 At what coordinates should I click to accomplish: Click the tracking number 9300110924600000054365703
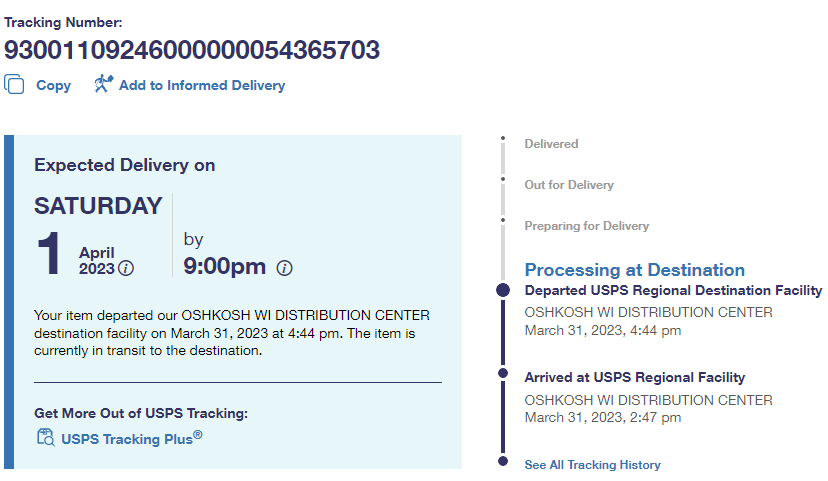click(x=192, y=51)
